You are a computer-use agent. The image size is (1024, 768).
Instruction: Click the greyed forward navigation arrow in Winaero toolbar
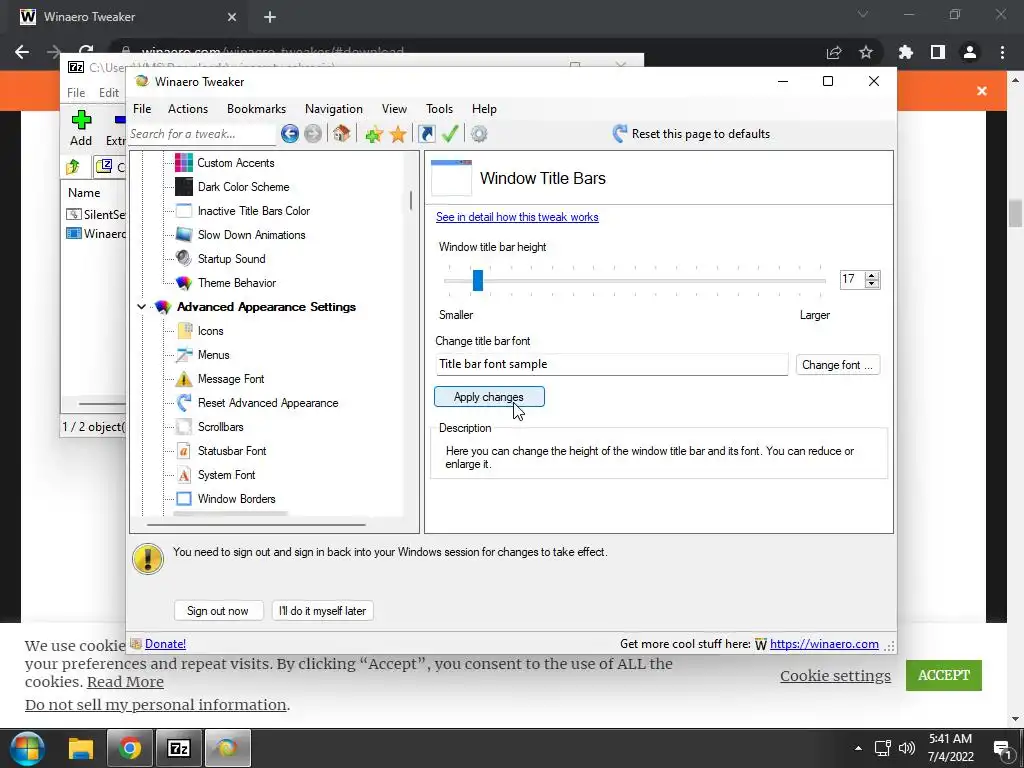[x=313, y=134]
